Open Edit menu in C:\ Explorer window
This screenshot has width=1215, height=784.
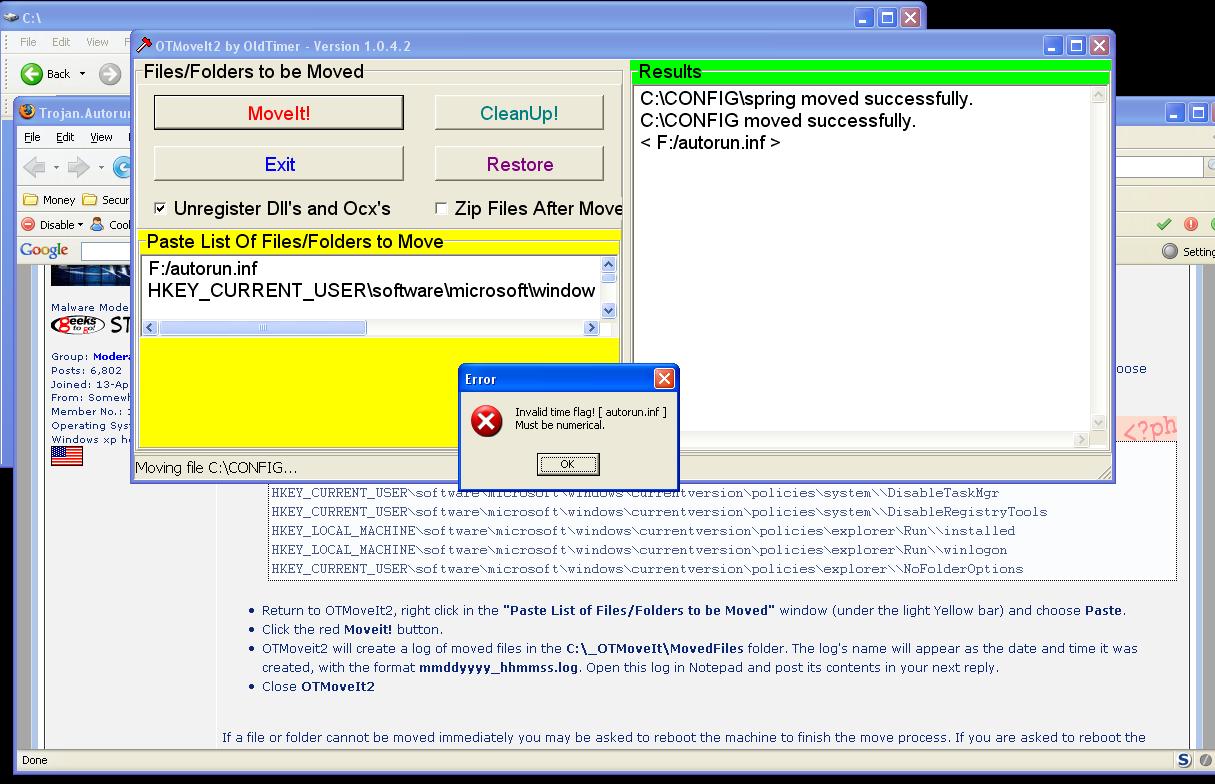[x=62, y=42]
